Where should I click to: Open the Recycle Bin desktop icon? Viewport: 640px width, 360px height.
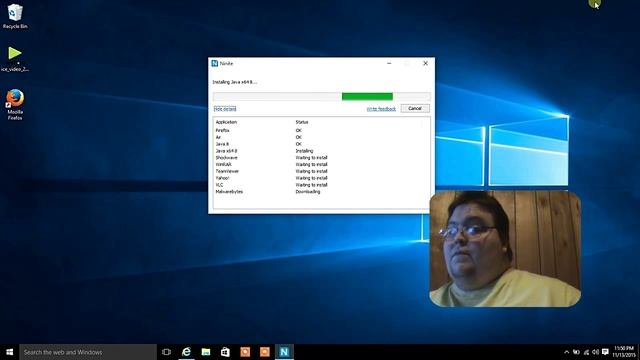click(15, 16)
